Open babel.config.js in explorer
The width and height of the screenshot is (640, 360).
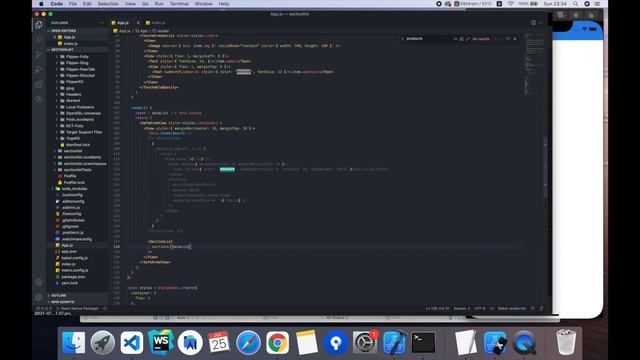(x=74, y=258)
